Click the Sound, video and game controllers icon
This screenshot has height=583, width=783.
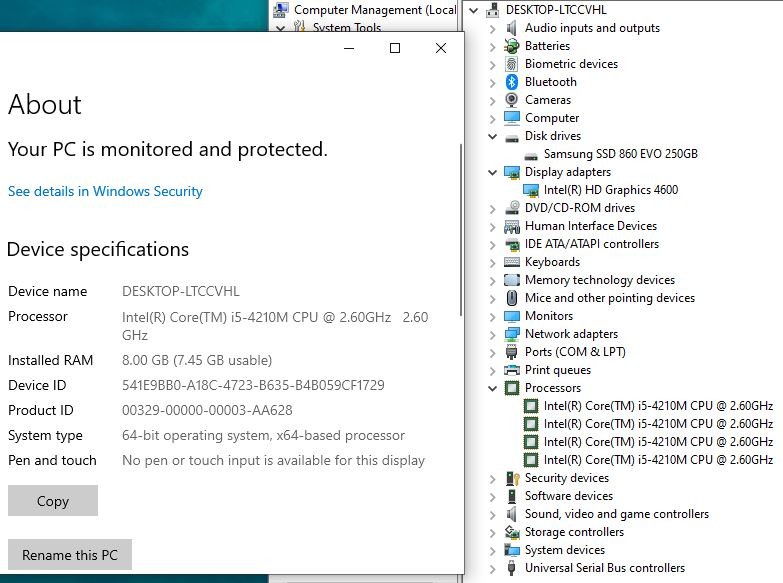pyautogui.click(x=511, y=514)
